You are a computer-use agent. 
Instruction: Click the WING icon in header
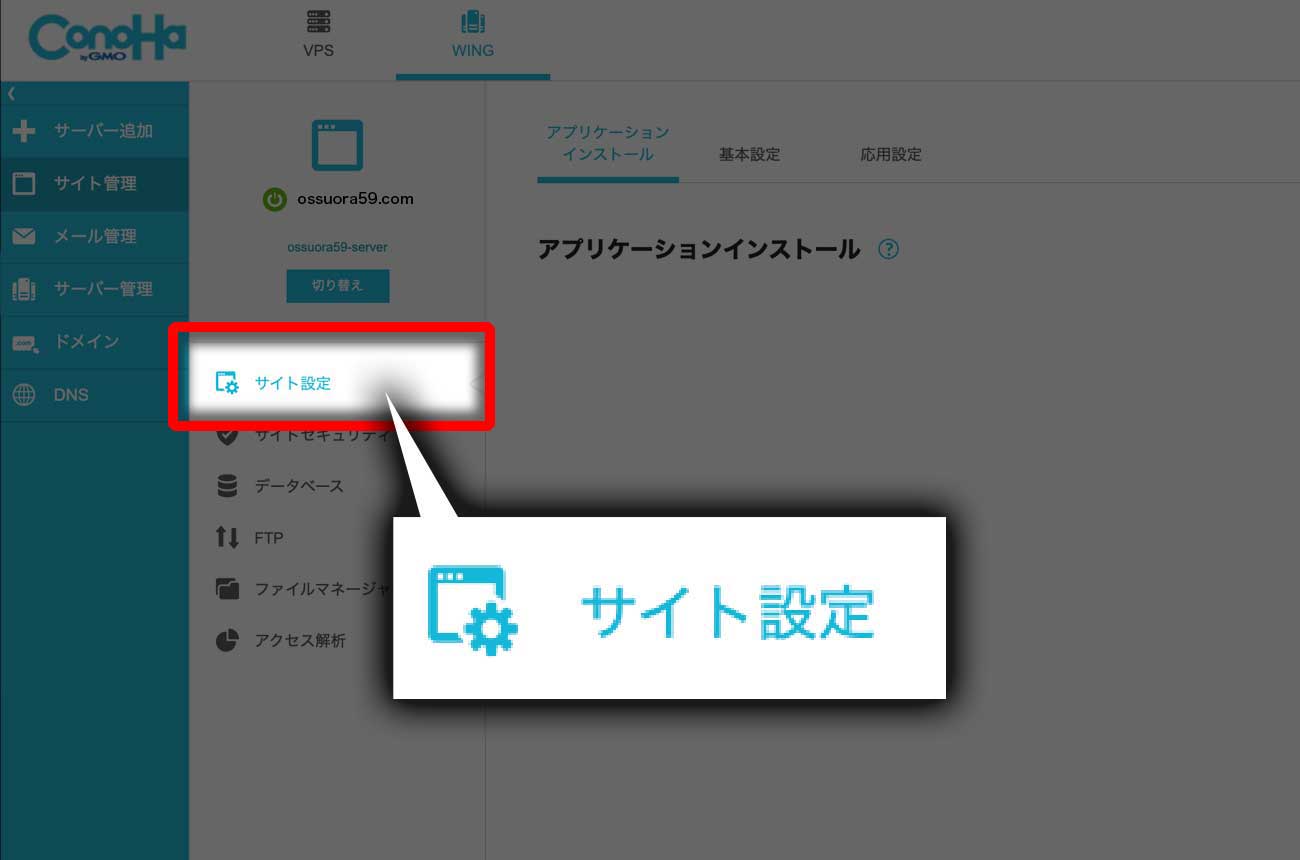click(x=472, y=21)
